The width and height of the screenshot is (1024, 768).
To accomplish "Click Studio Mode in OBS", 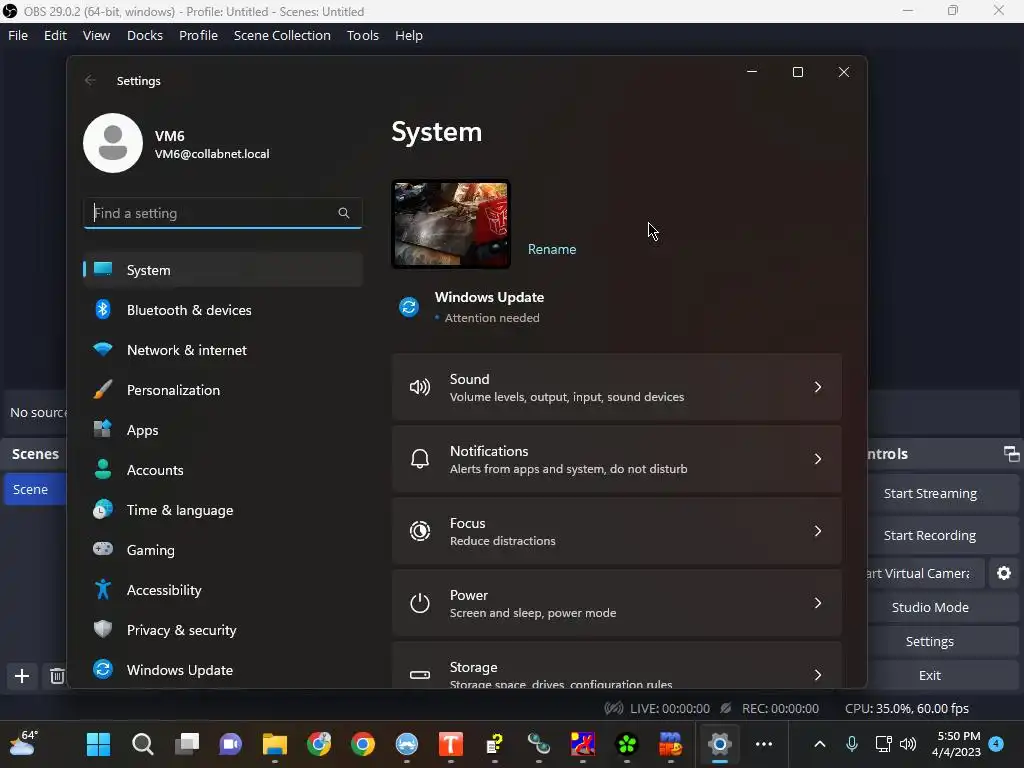I will pyautogui.click(x=942, y=607).
